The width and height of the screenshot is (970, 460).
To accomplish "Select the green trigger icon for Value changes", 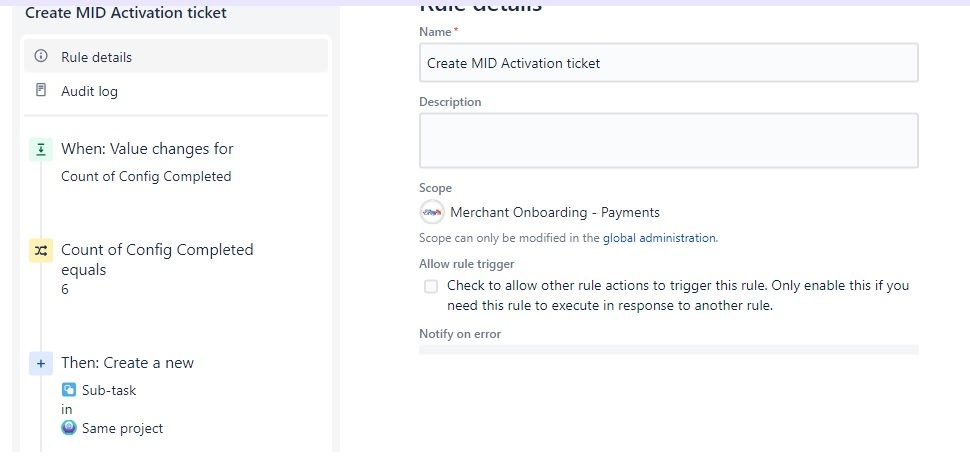I will point(41,149).
